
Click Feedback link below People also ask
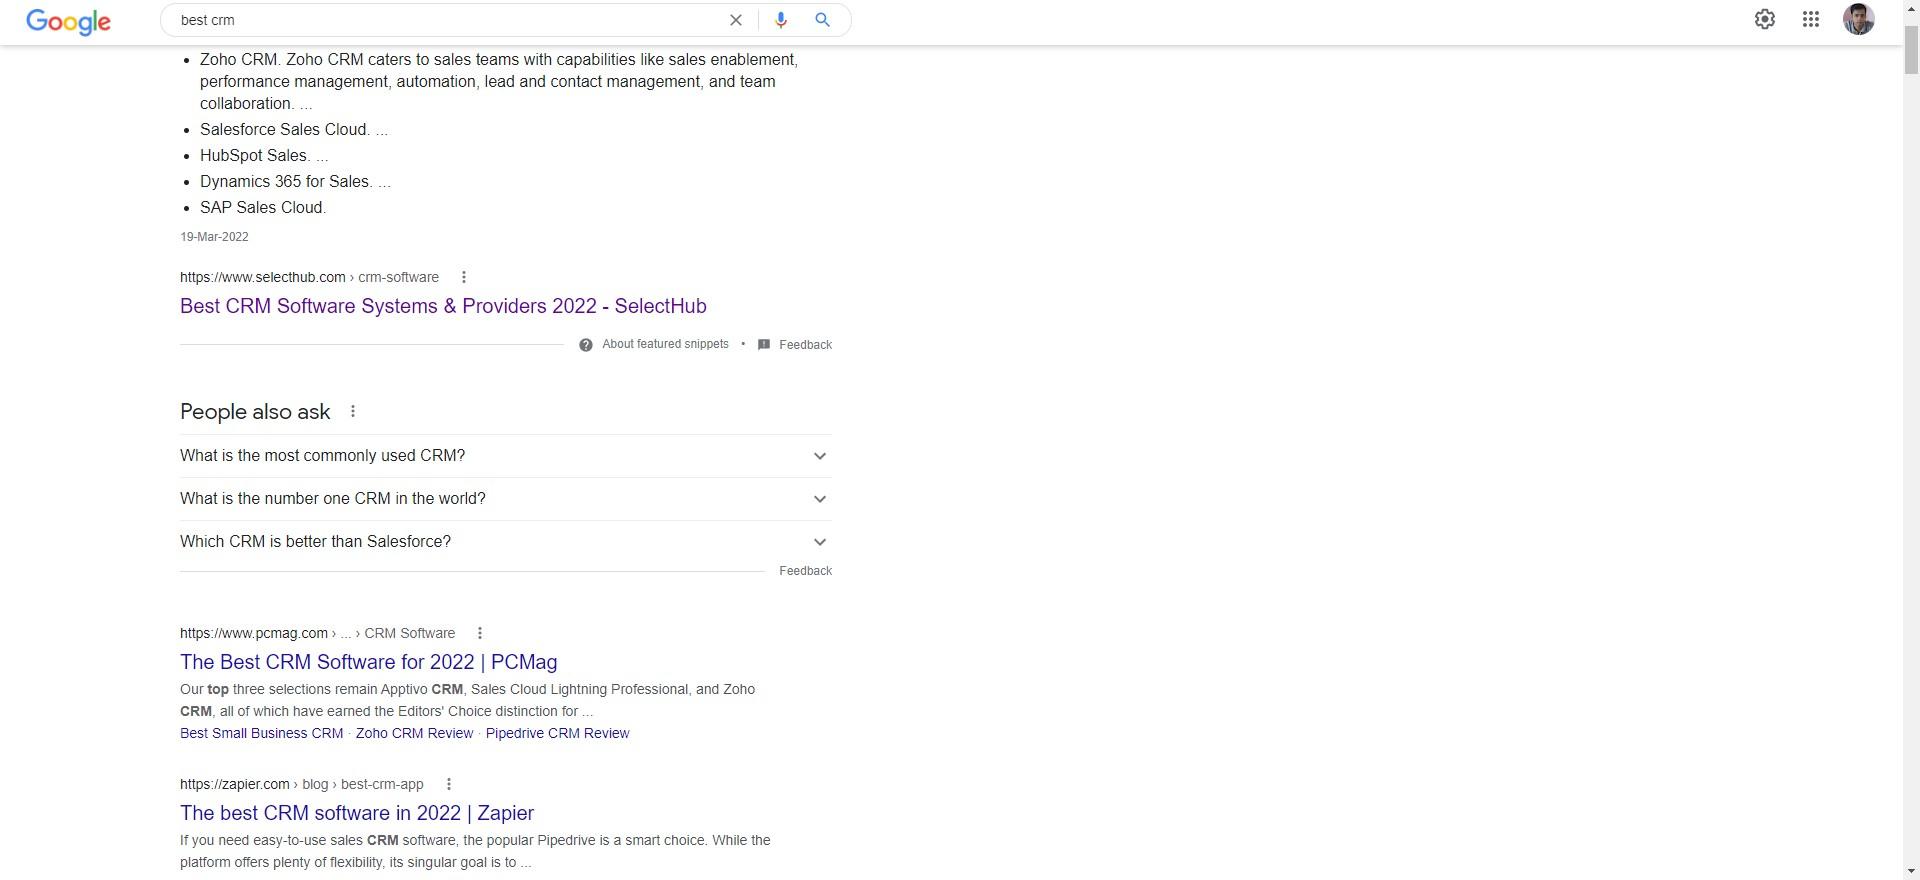point(805,571)
